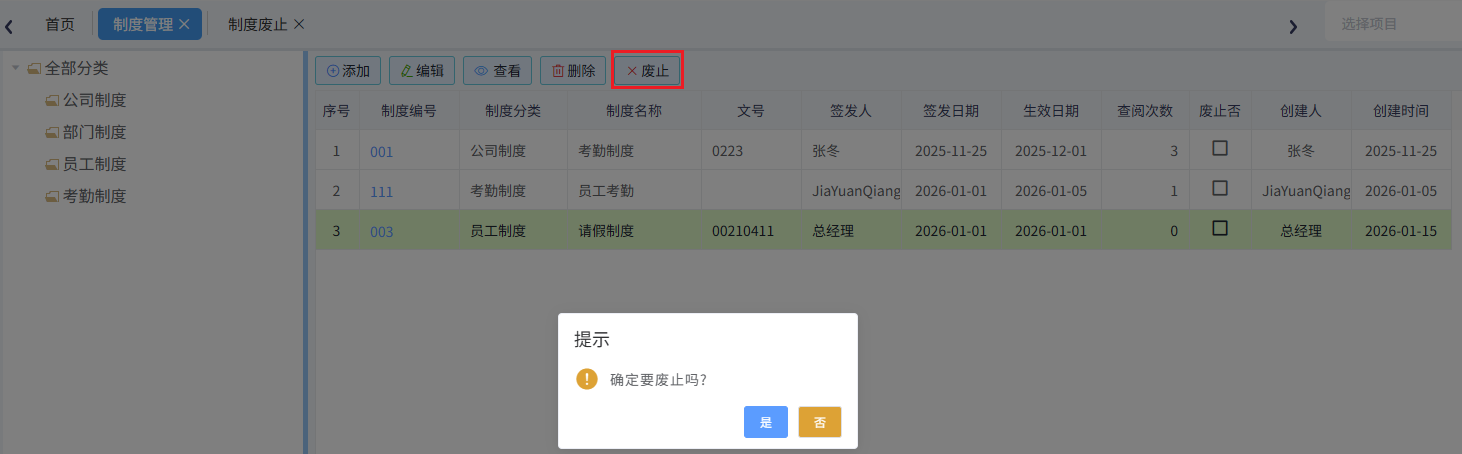
Task: Click the 编辑 (edit) pencil button
Action: tap(422, 71)
